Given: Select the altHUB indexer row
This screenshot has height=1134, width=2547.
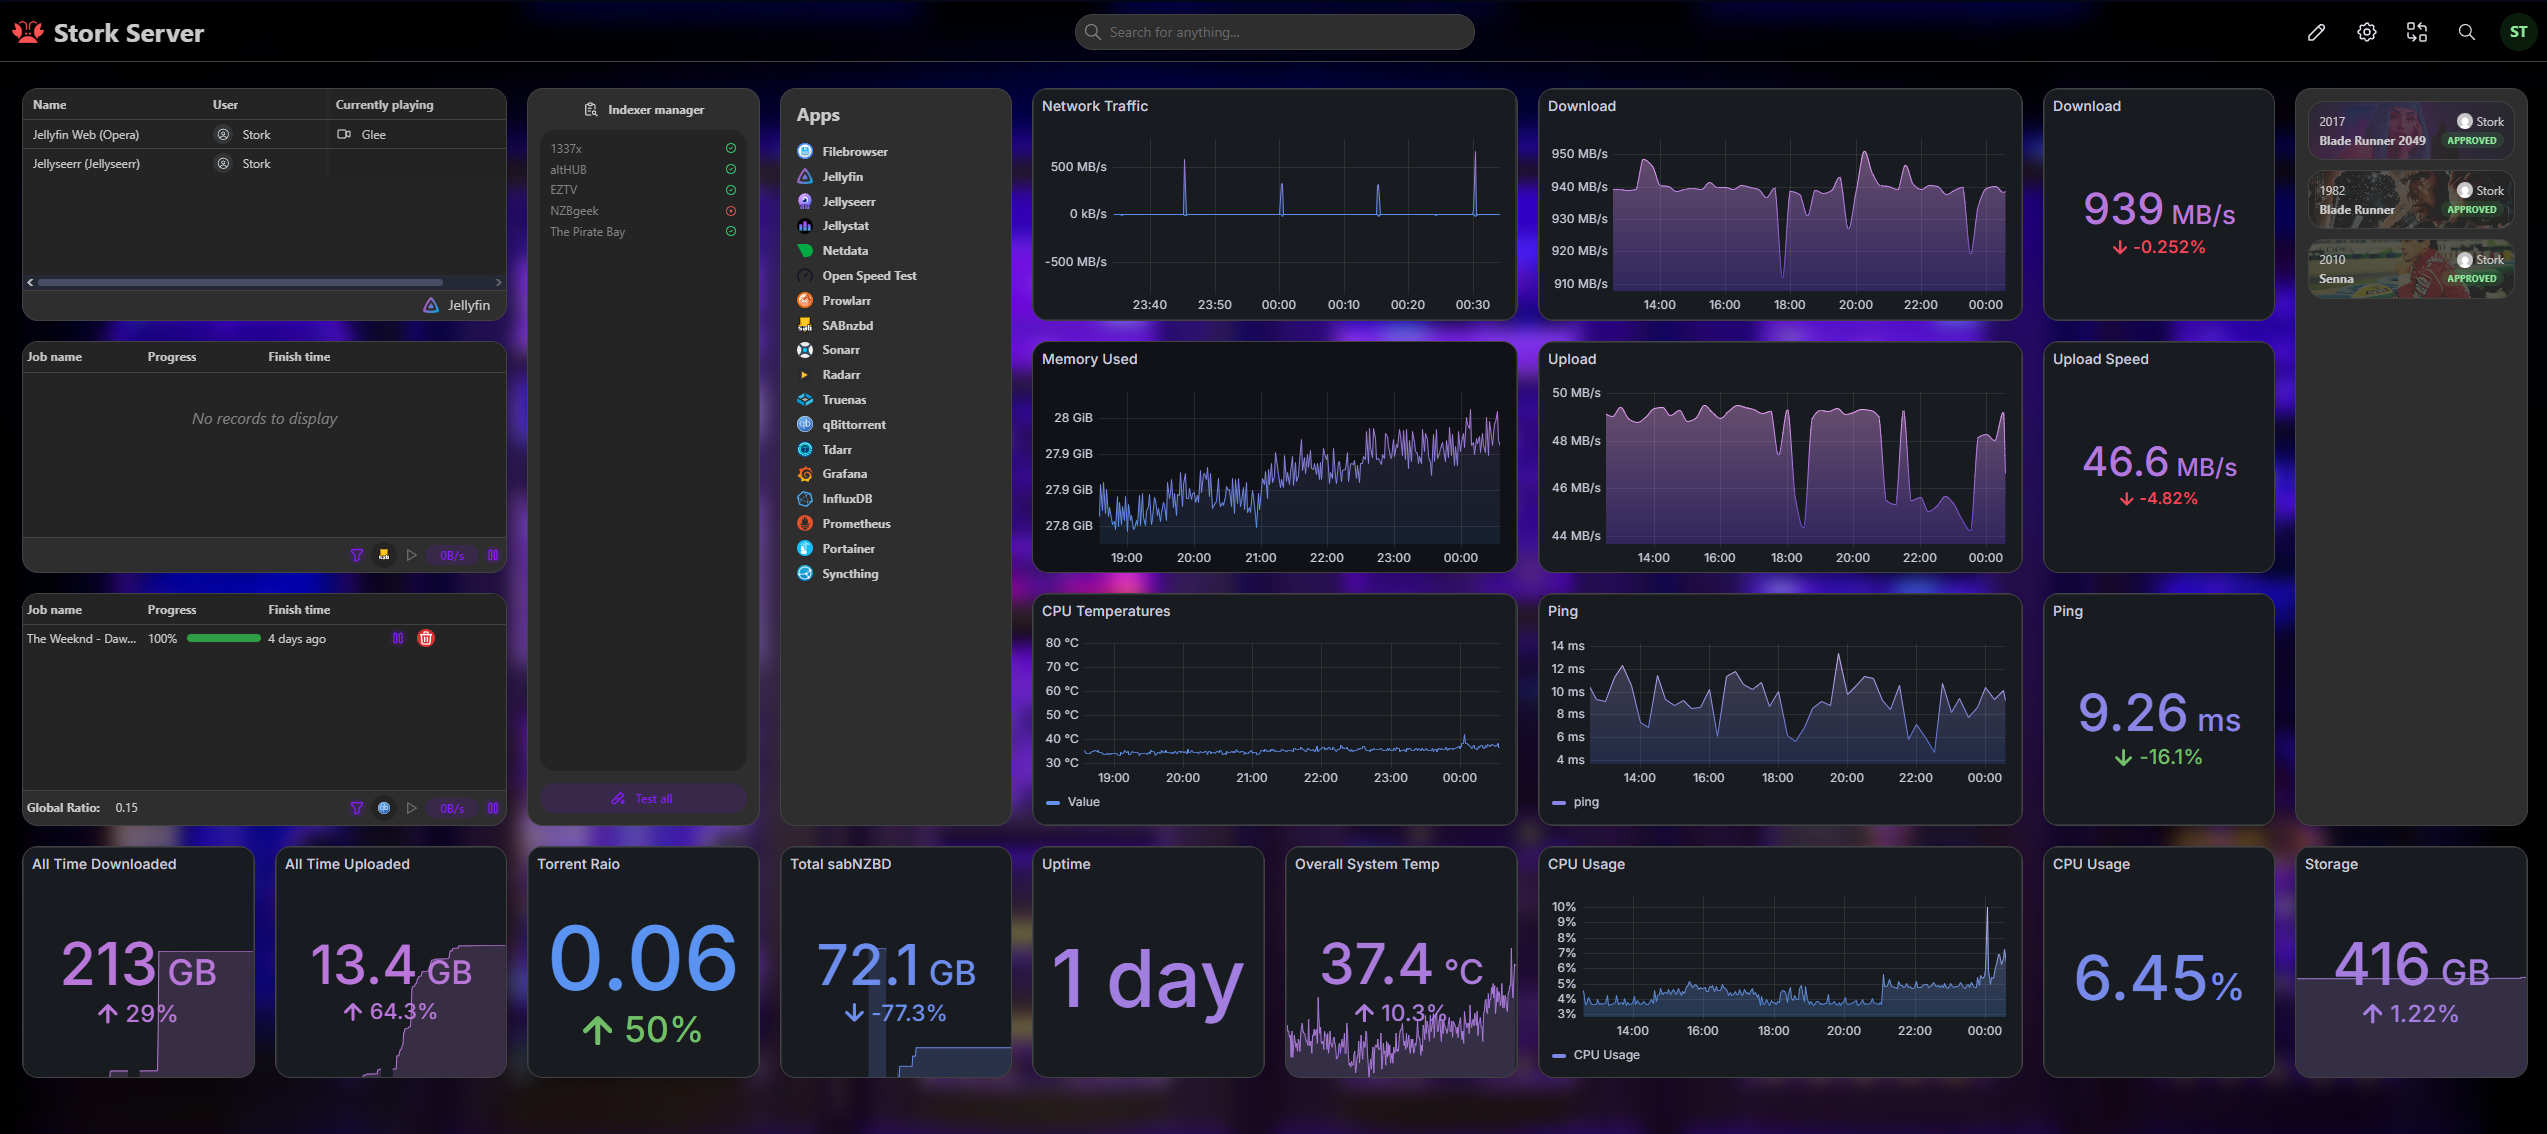Looking at the screenshot, I should (643, 170).
